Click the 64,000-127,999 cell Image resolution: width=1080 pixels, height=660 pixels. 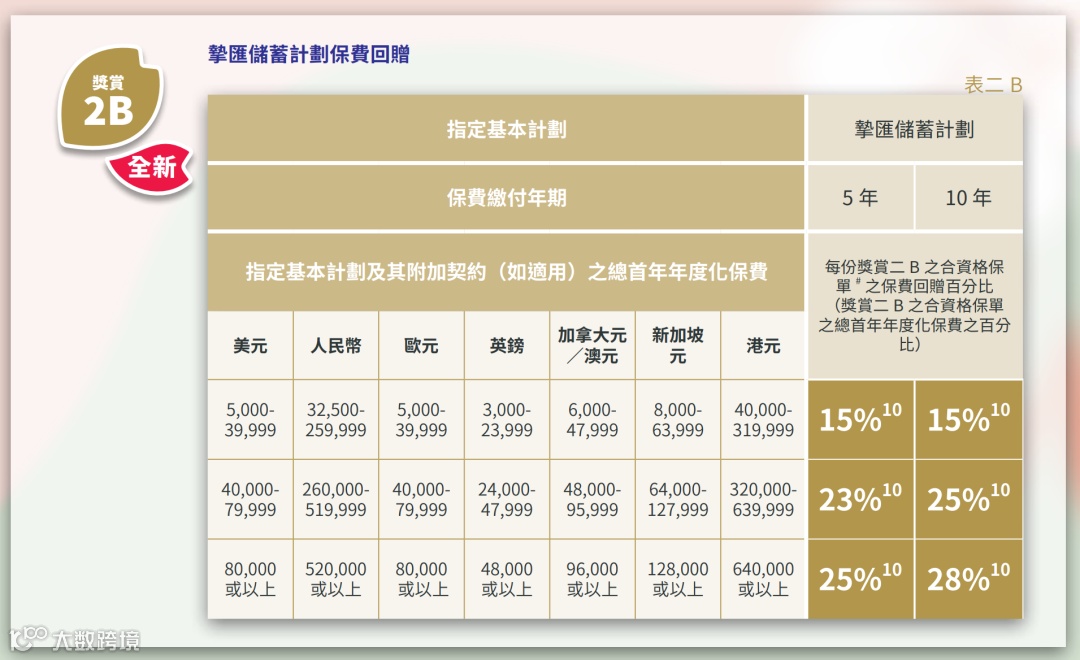coord(678,499)
